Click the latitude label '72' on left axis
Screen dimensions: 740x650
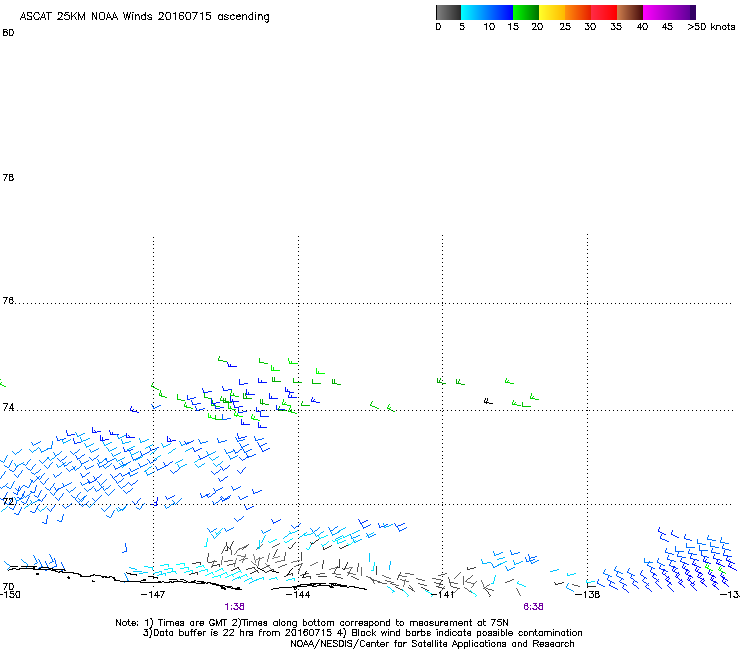coord(8,501)
